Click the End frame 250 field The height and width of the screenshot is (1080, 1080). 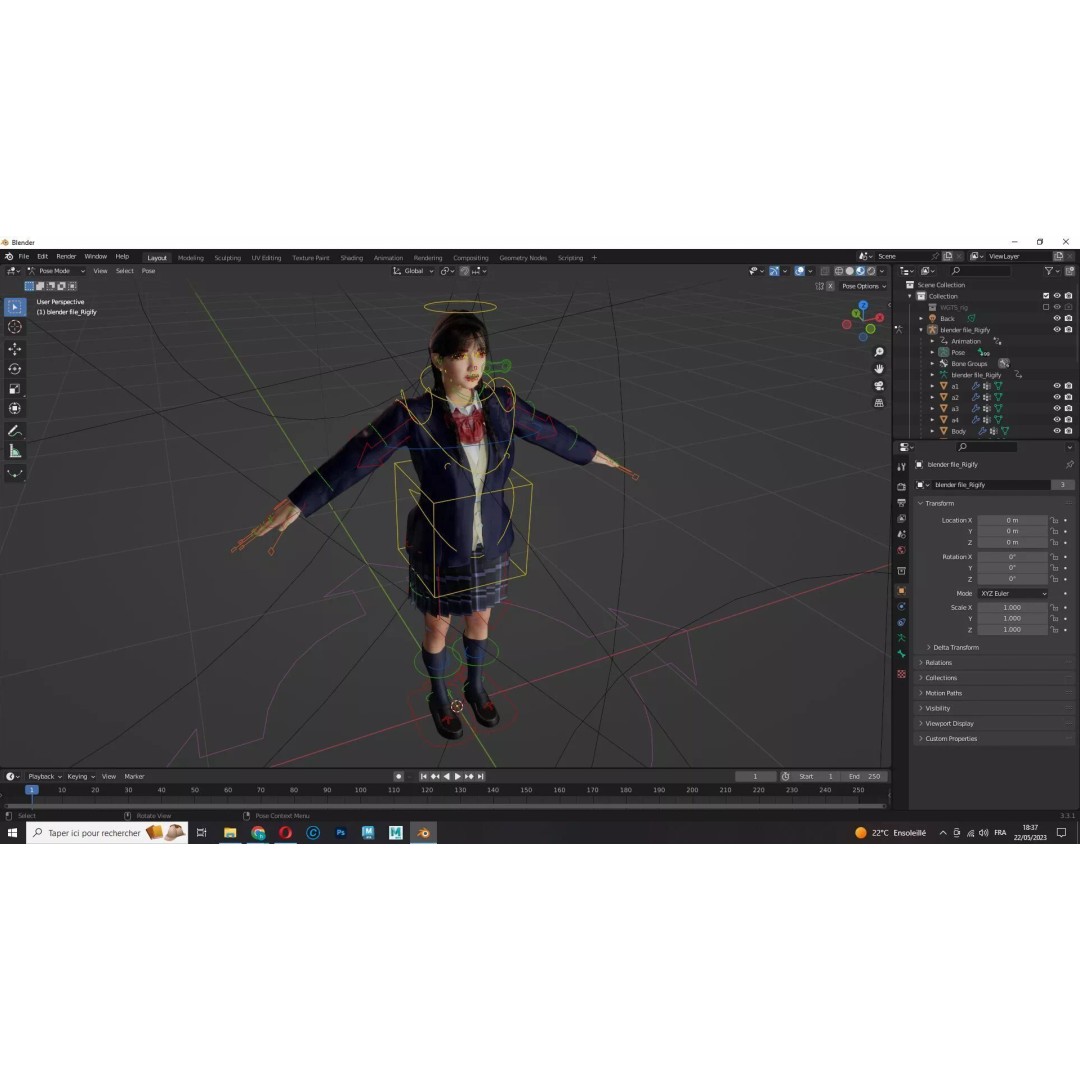coord(865,777)
